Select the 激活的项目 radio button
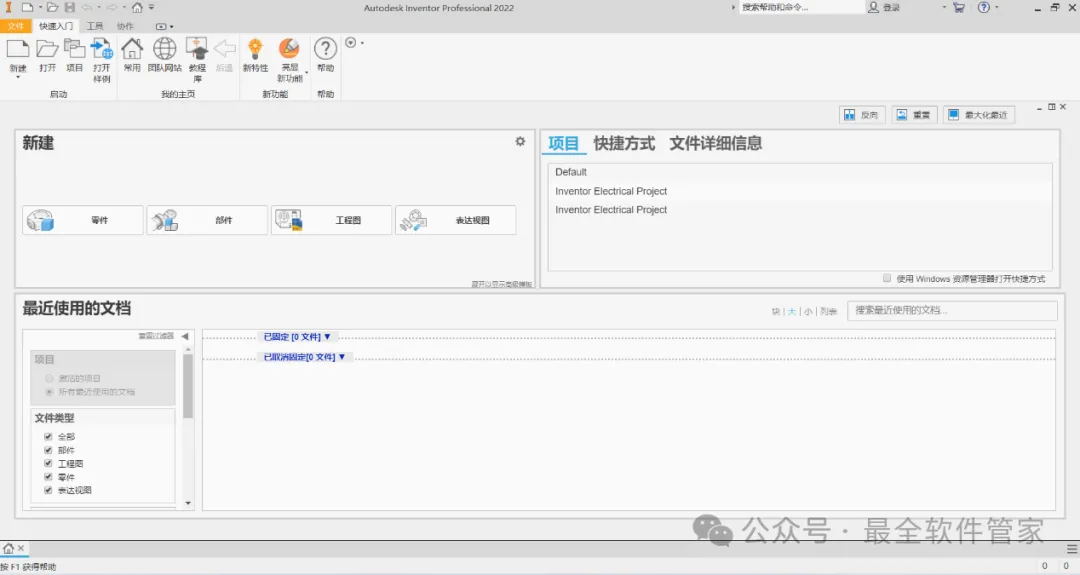Viewport: 1080px width, 575px height. (x=49, y=378)
